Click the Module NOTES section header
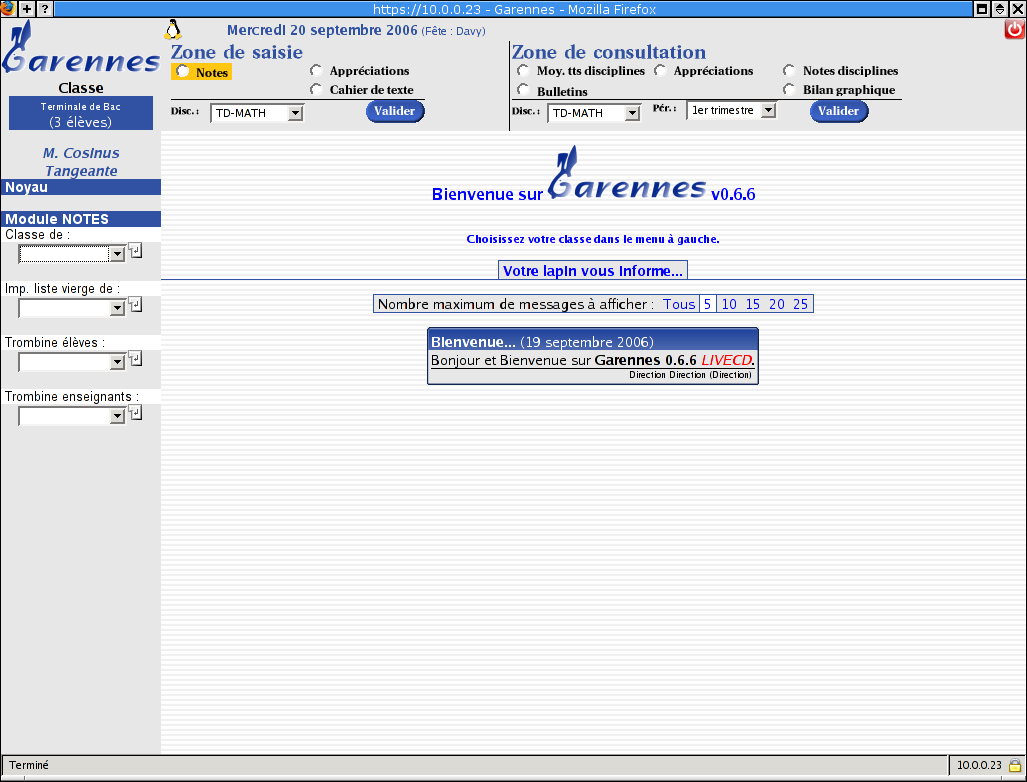This screenshot has height=782, width=1027. (x=80, y=219)
